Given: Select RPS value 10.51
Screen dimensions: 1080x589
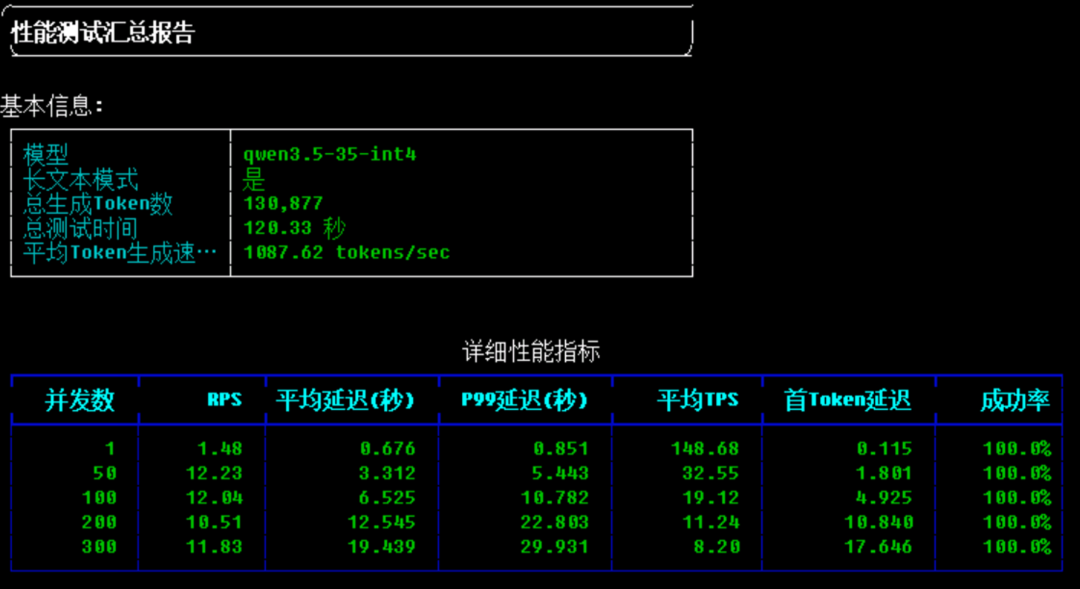Looking at the screenshot, I should coord(214,522).
